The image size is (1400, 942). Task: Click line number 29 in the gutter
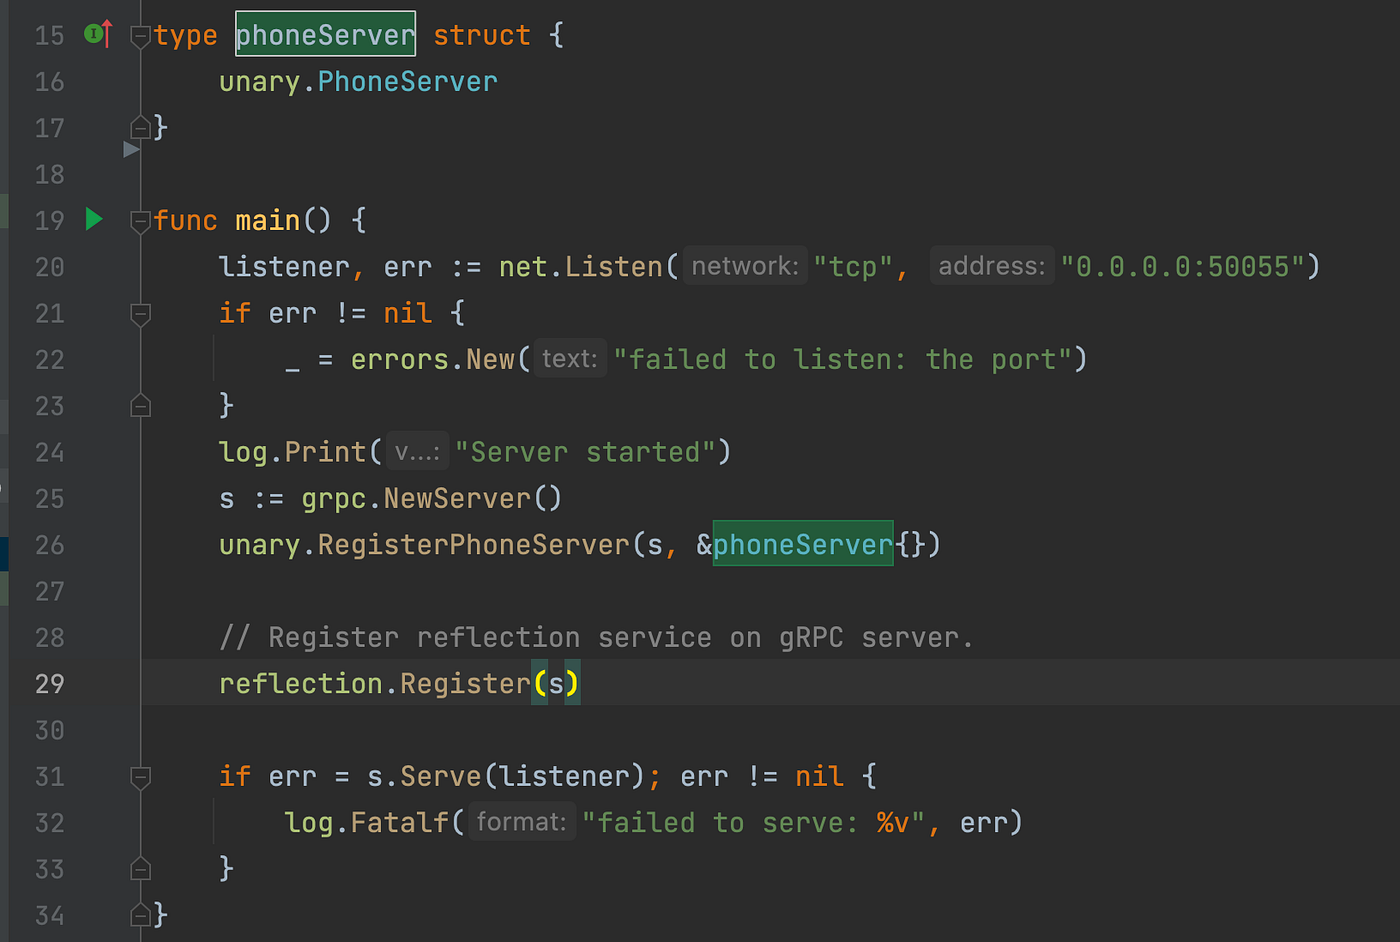tap(49, 684)
